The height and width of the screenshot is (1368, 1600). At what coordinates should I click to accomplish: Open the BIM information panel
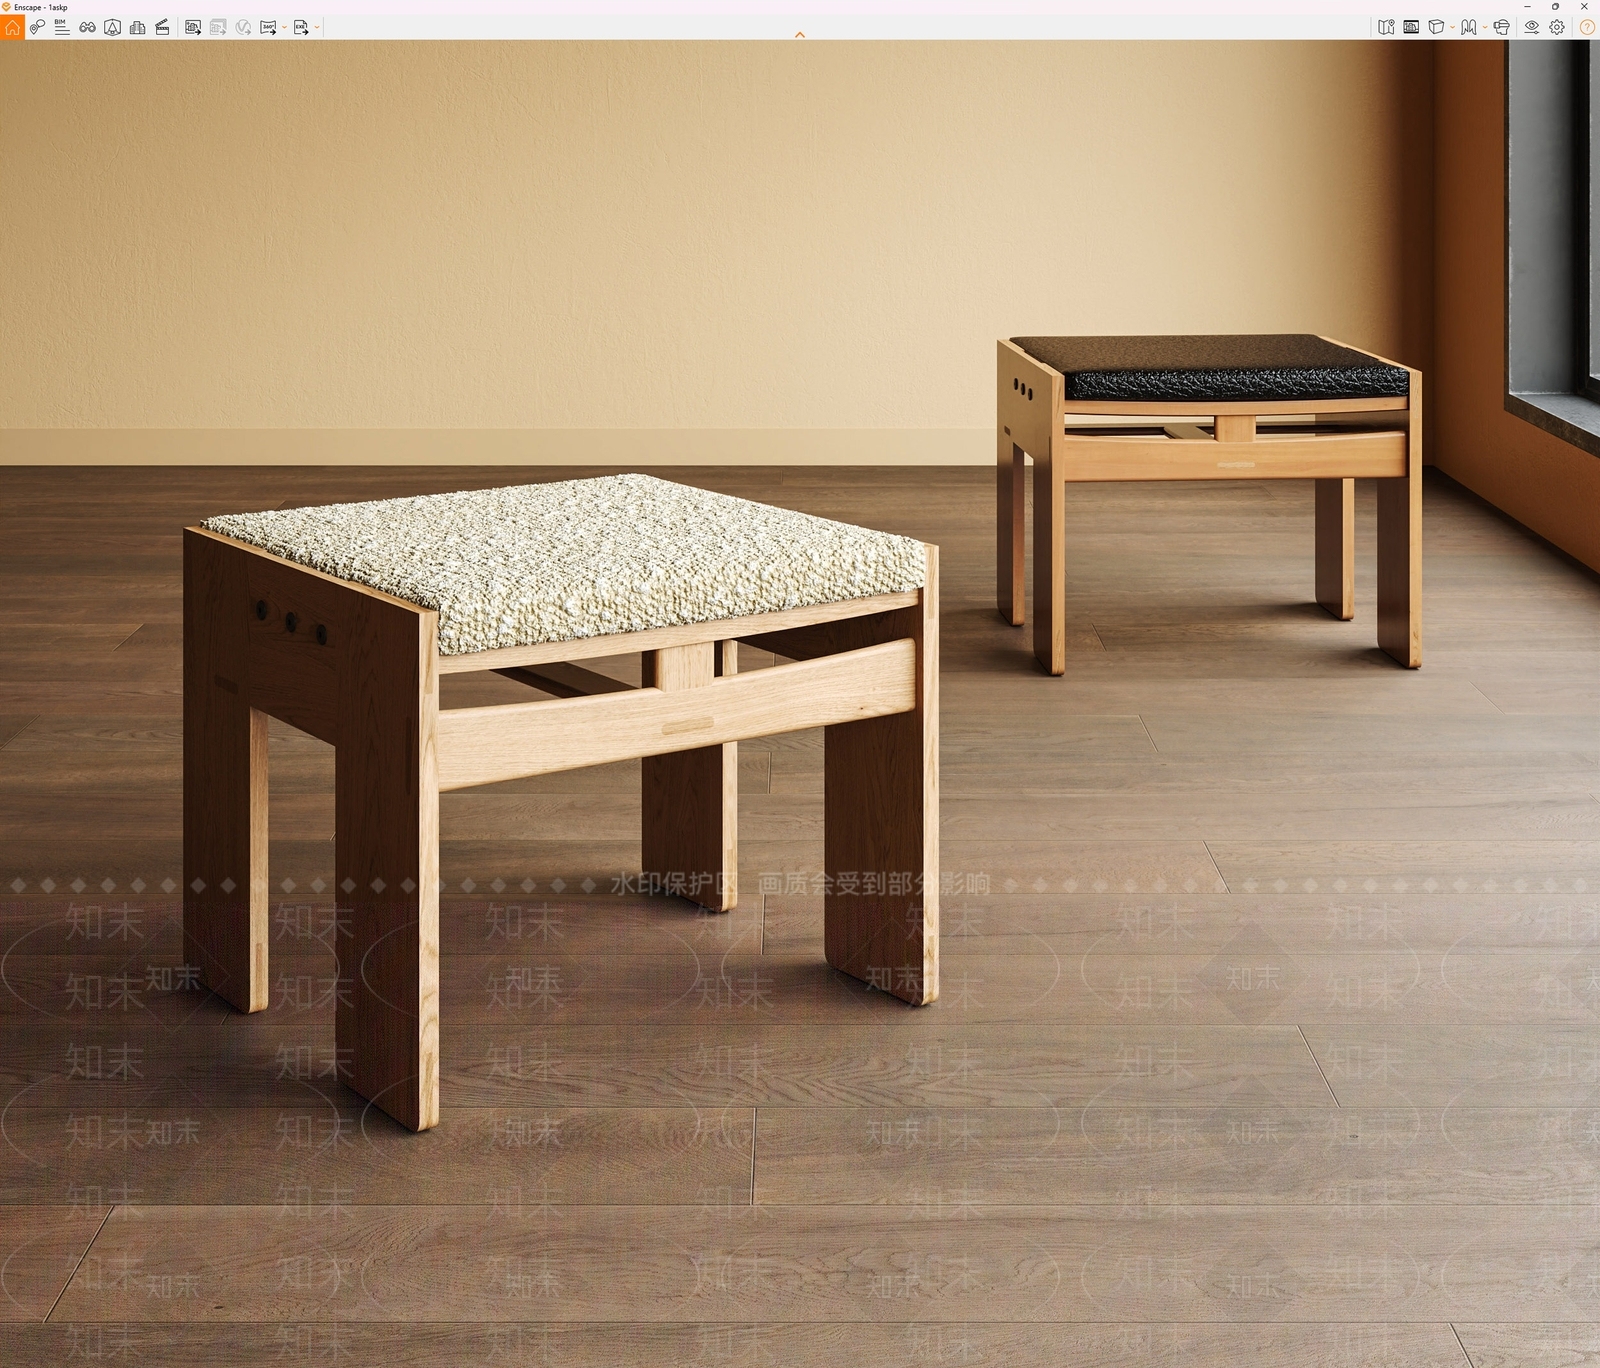coord(62,28)
